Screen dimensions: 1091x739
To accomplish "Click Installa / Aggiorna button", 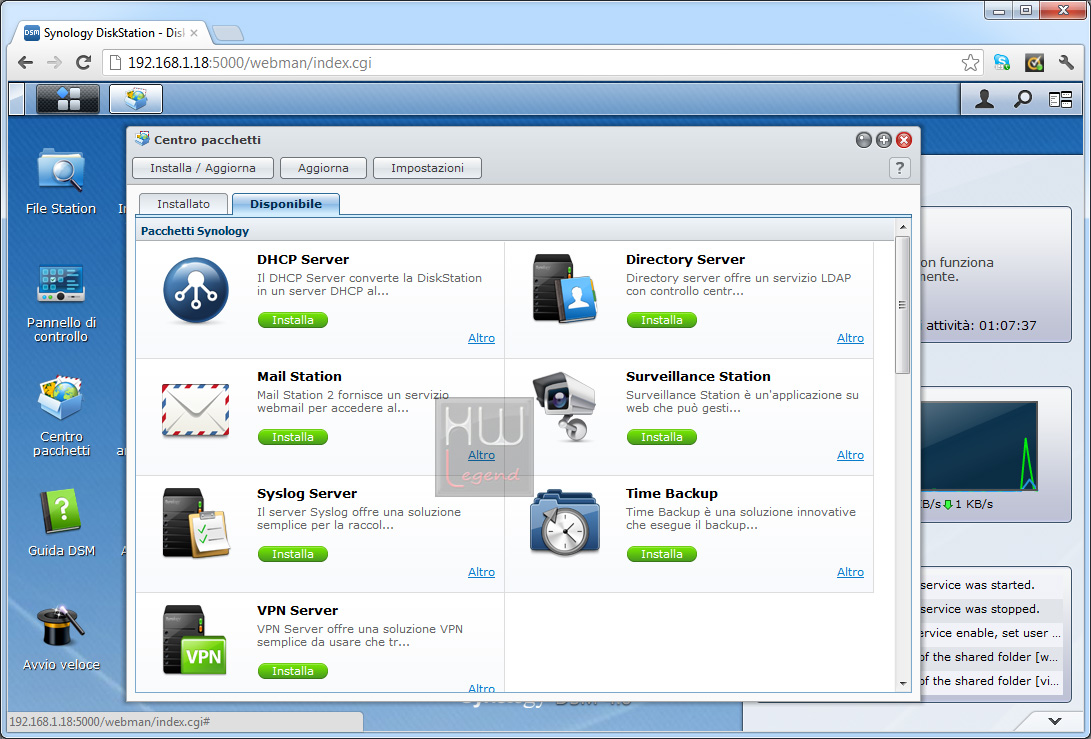I will coord(203,168).
